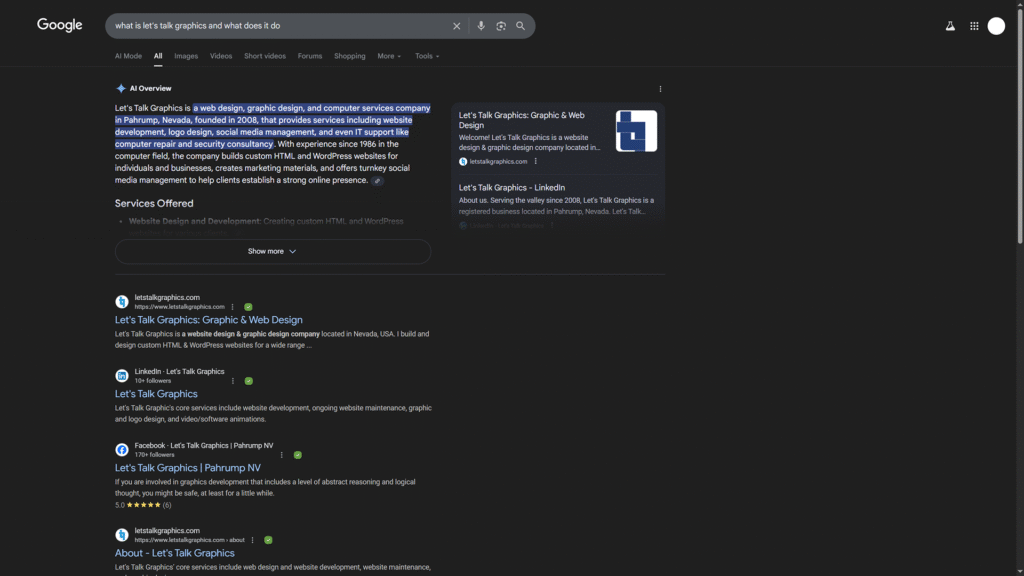Image resolution: width=1024 pixels, height=576 pixels.
Task: Click the Facebook favicon in search results
Action: (x=121, y=450)
